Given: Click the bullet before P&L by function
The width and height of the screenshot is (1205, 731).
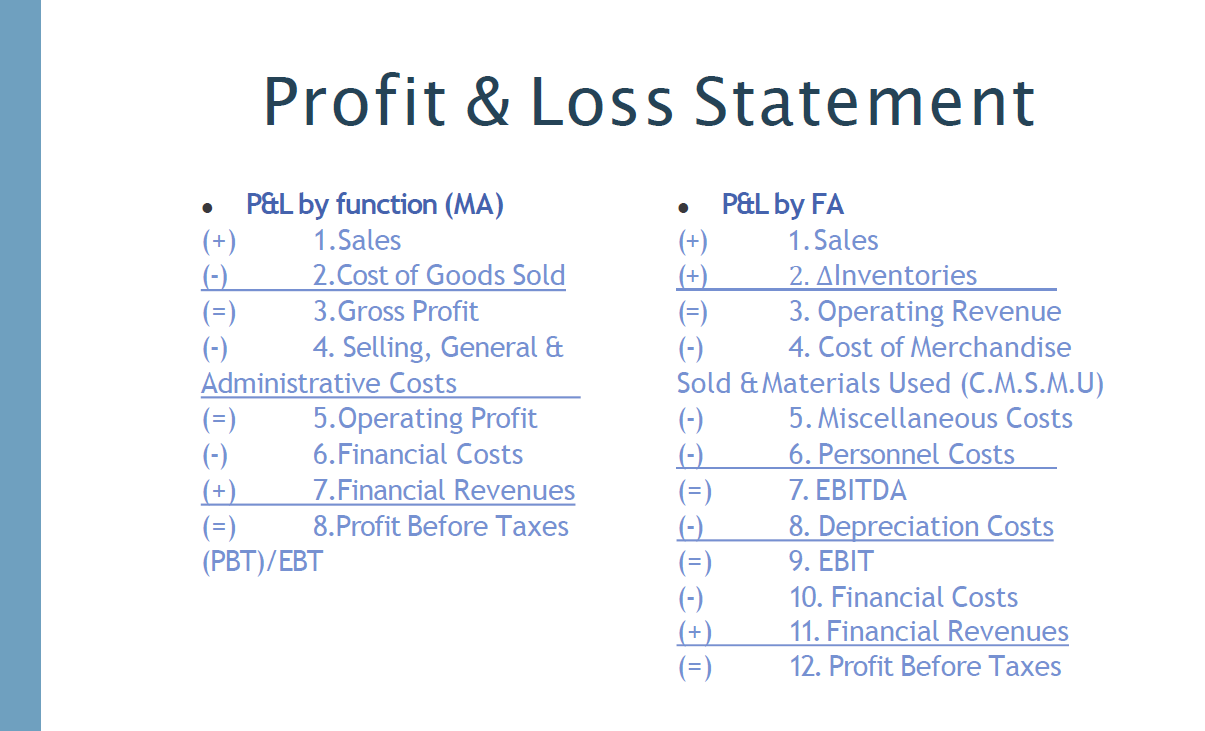Looking at the screenshot, I should pos(207,208).
